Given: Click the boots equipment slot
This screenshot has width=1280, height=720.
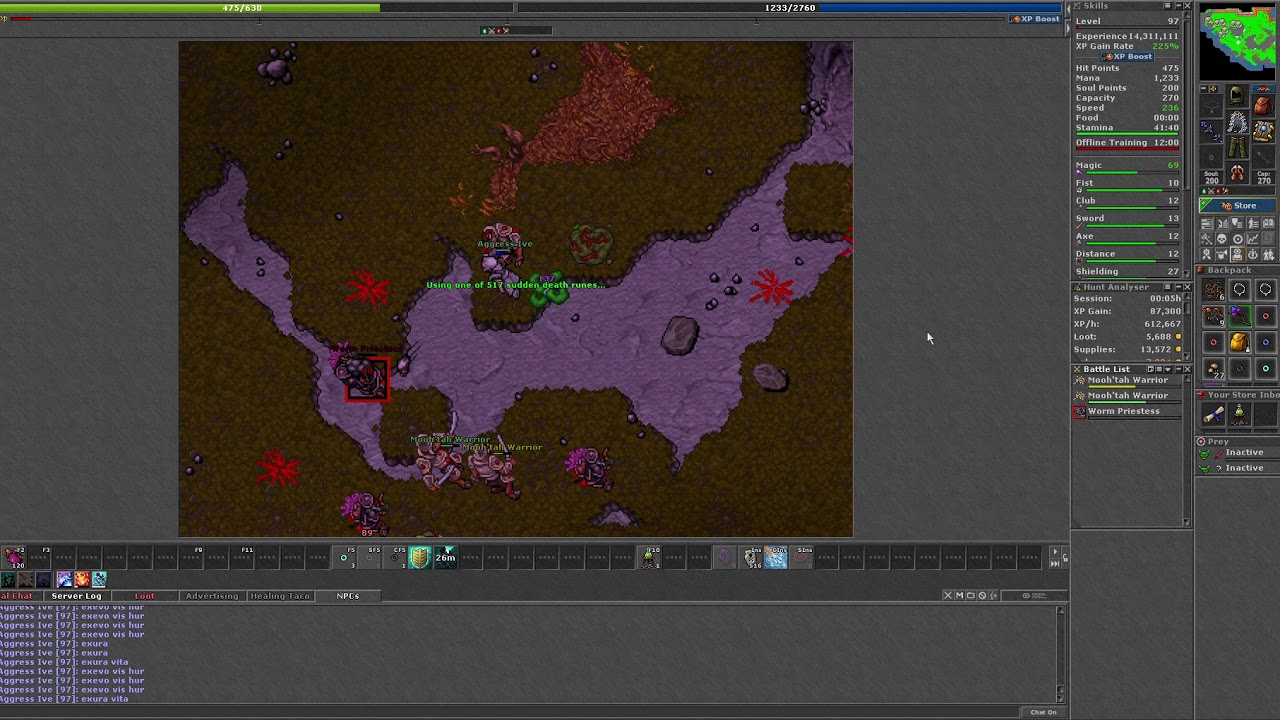Looking at the screenshot, I should tap(1237, 174).
